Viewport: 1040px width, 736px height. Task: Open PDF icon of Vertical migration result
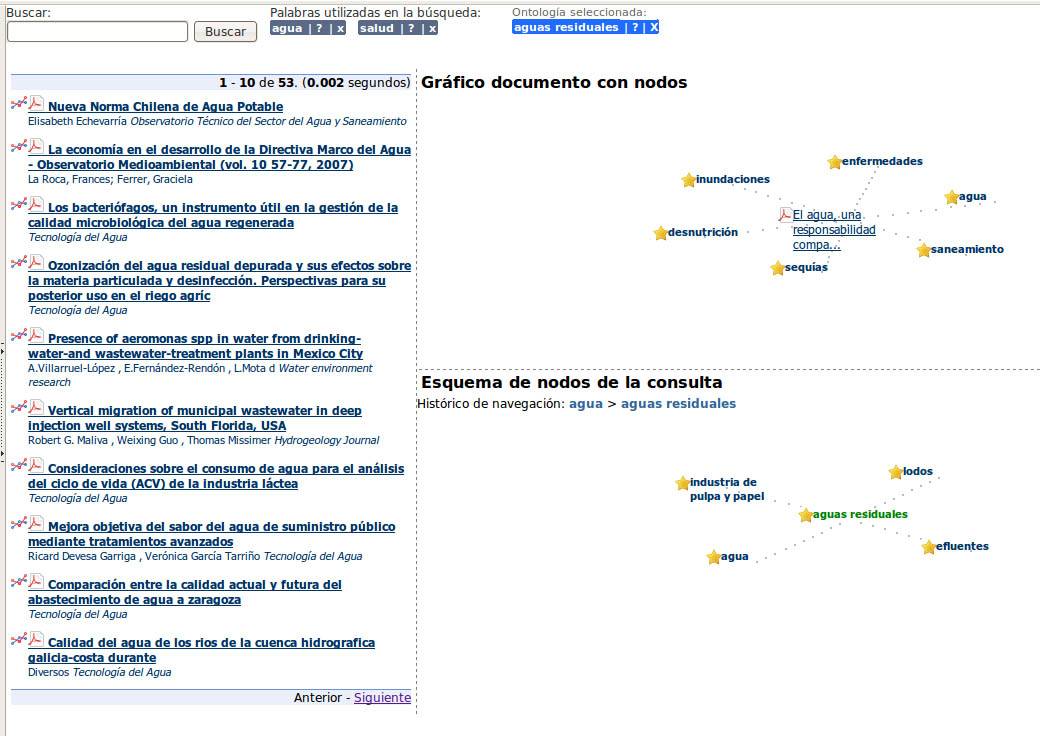tap(36, 408)
